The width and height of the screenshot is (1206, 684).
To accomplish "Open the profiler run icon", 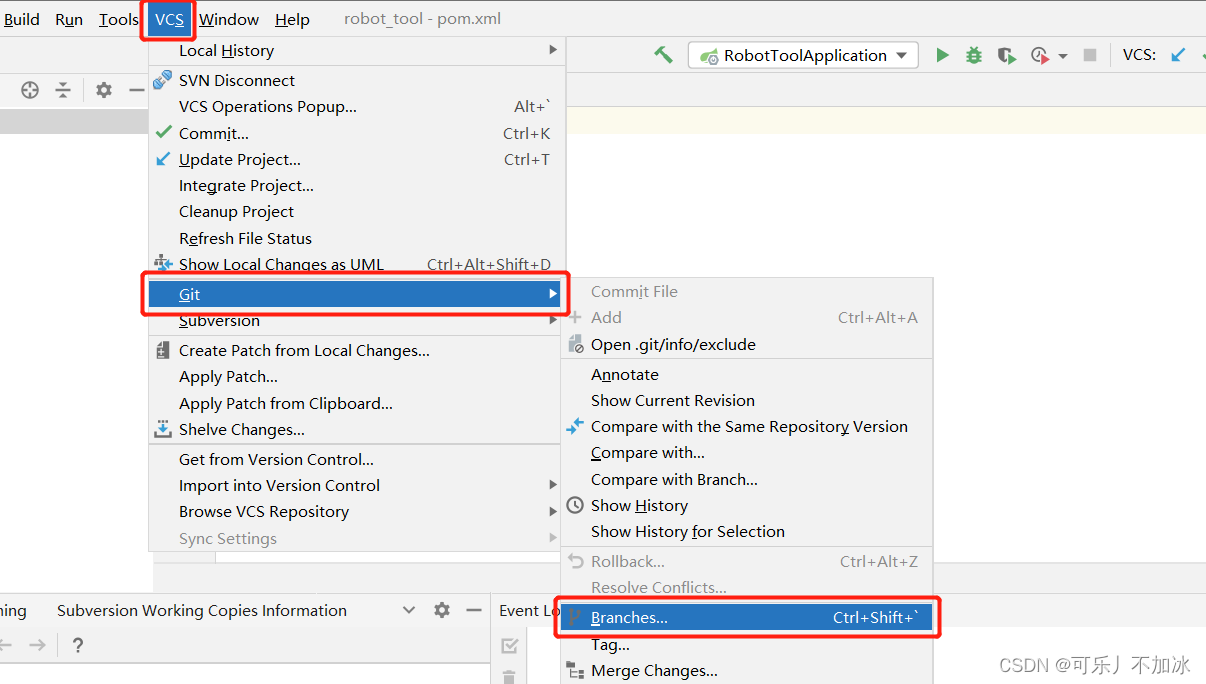I will (1040, 55).
